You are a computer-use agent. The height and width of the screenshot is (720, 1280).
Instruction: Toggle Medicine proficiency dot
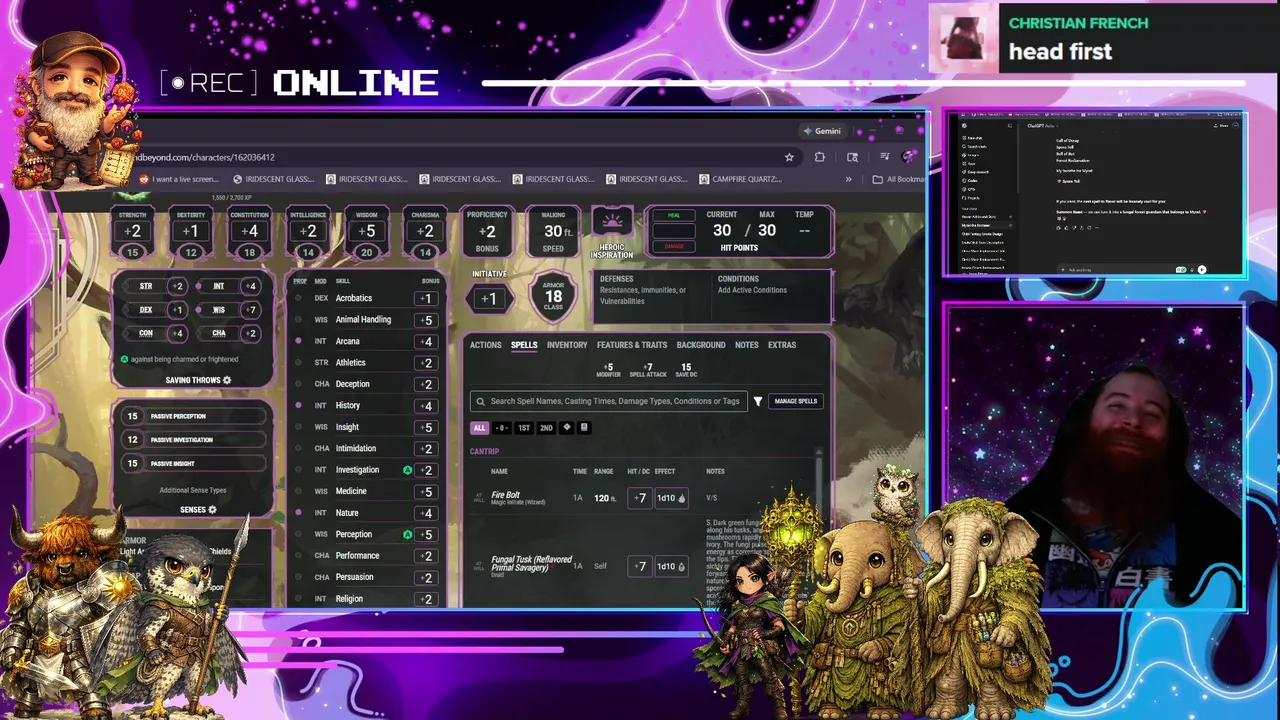[x=298, y=491]
